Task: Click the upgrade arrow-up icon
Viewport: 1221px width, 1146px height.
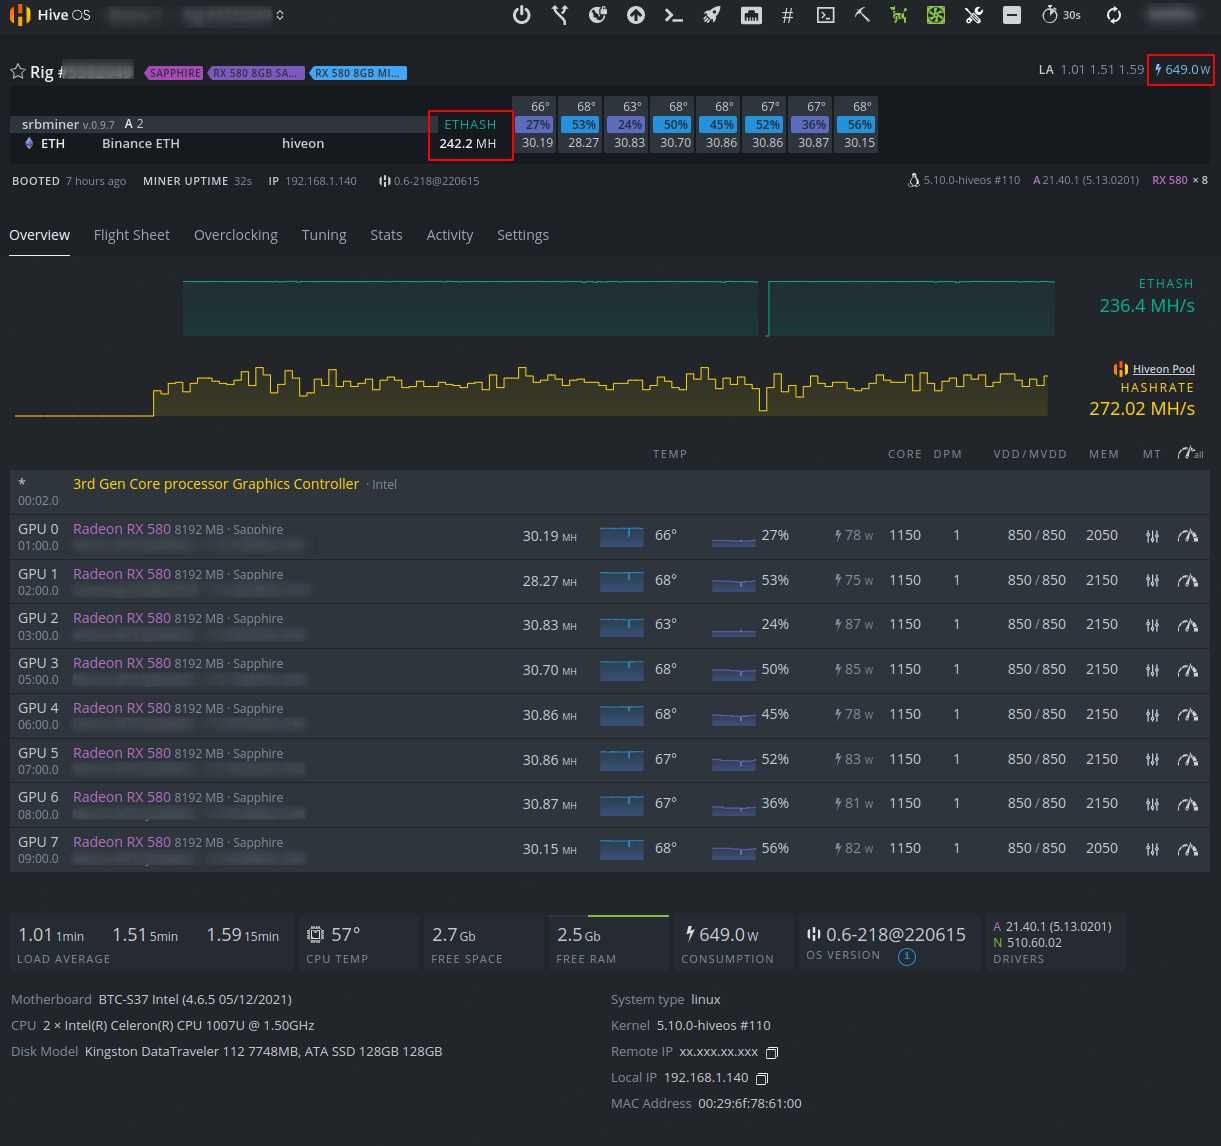Action: click(636, 15)
